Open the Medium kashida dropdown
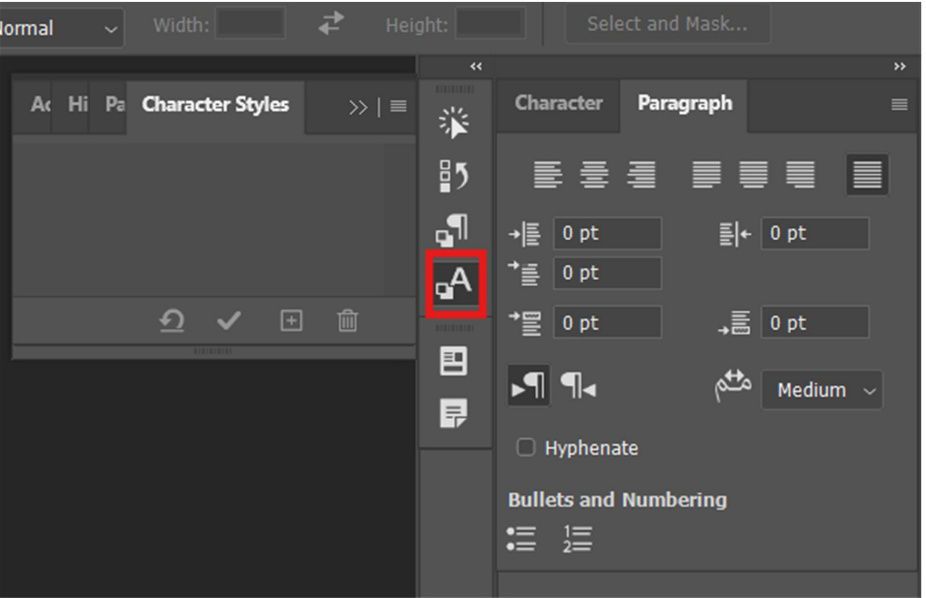The height and width of the screenshot is (598, 926). pyautogui.click(x=821, y=390)
